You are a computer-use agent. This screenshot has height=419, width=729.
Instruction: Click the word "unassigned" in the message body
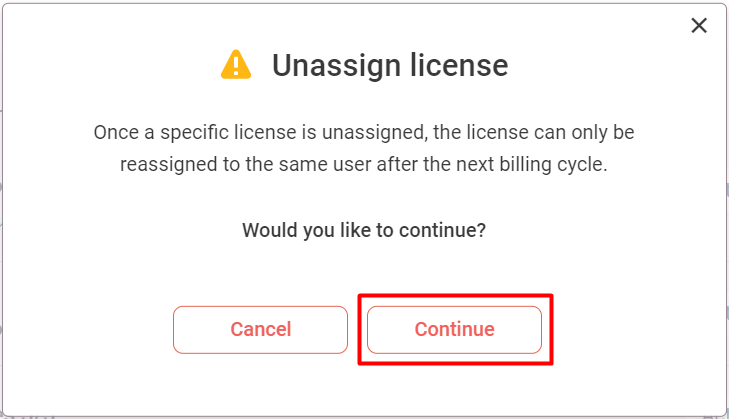375,133
